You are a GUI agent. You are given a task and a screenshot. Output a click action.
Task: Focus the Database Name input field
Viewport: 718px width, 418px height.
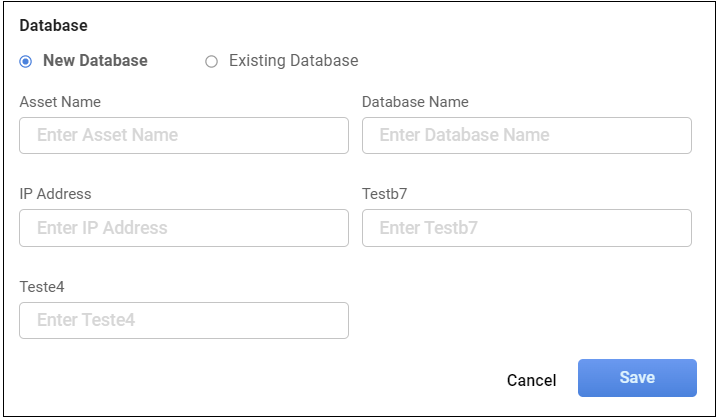click(526, 135)
